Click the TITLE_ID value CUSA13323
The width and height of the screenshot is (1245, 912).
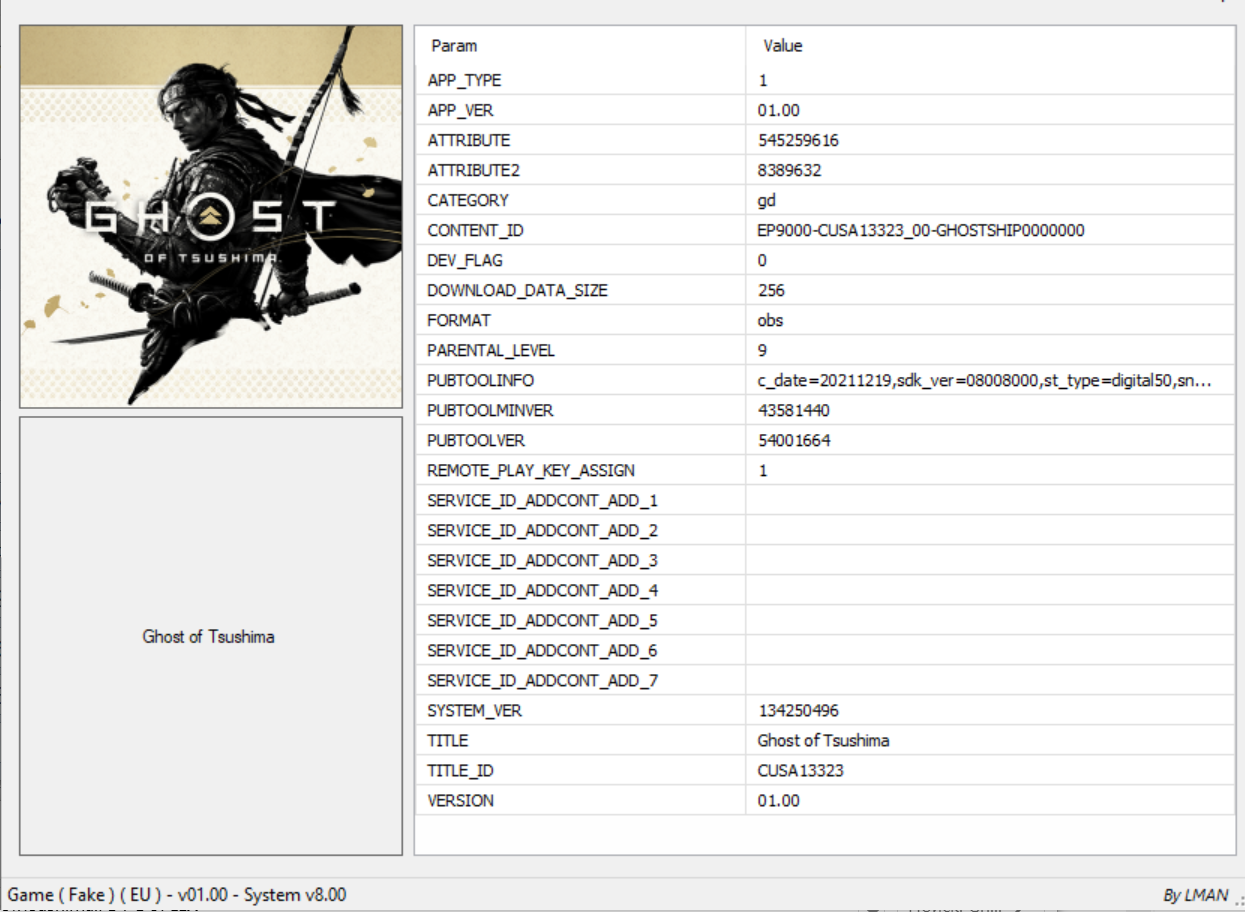coord(793,771)
